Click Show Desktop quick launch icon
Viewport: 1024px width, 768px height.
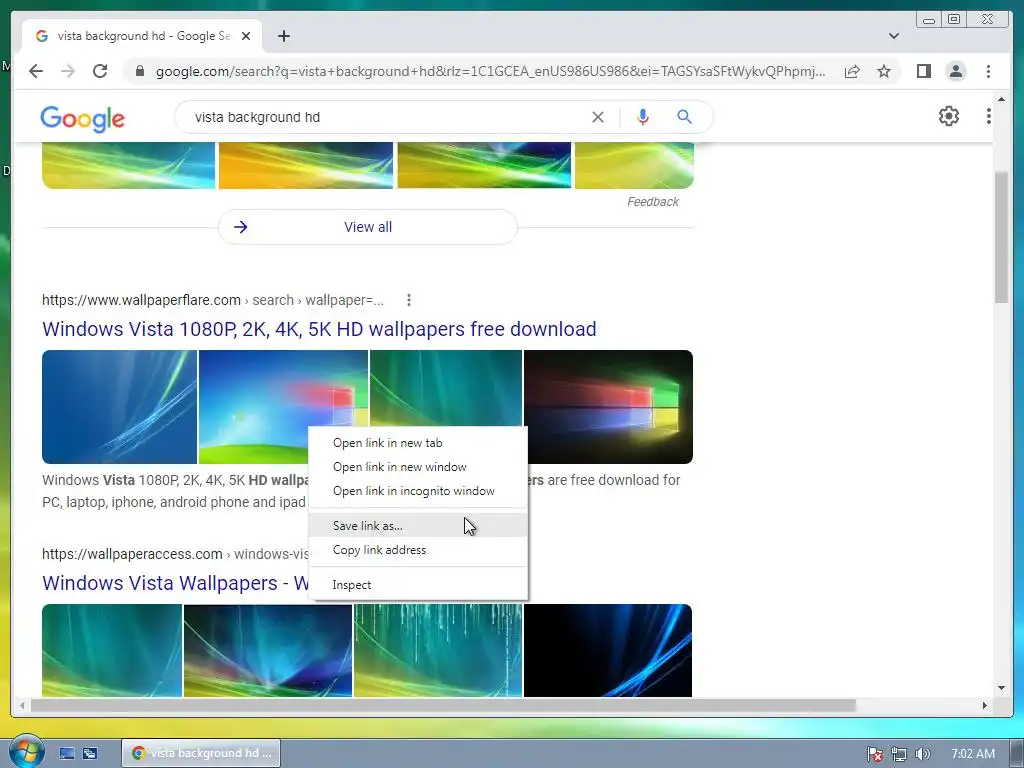click(x=67, y=753)
